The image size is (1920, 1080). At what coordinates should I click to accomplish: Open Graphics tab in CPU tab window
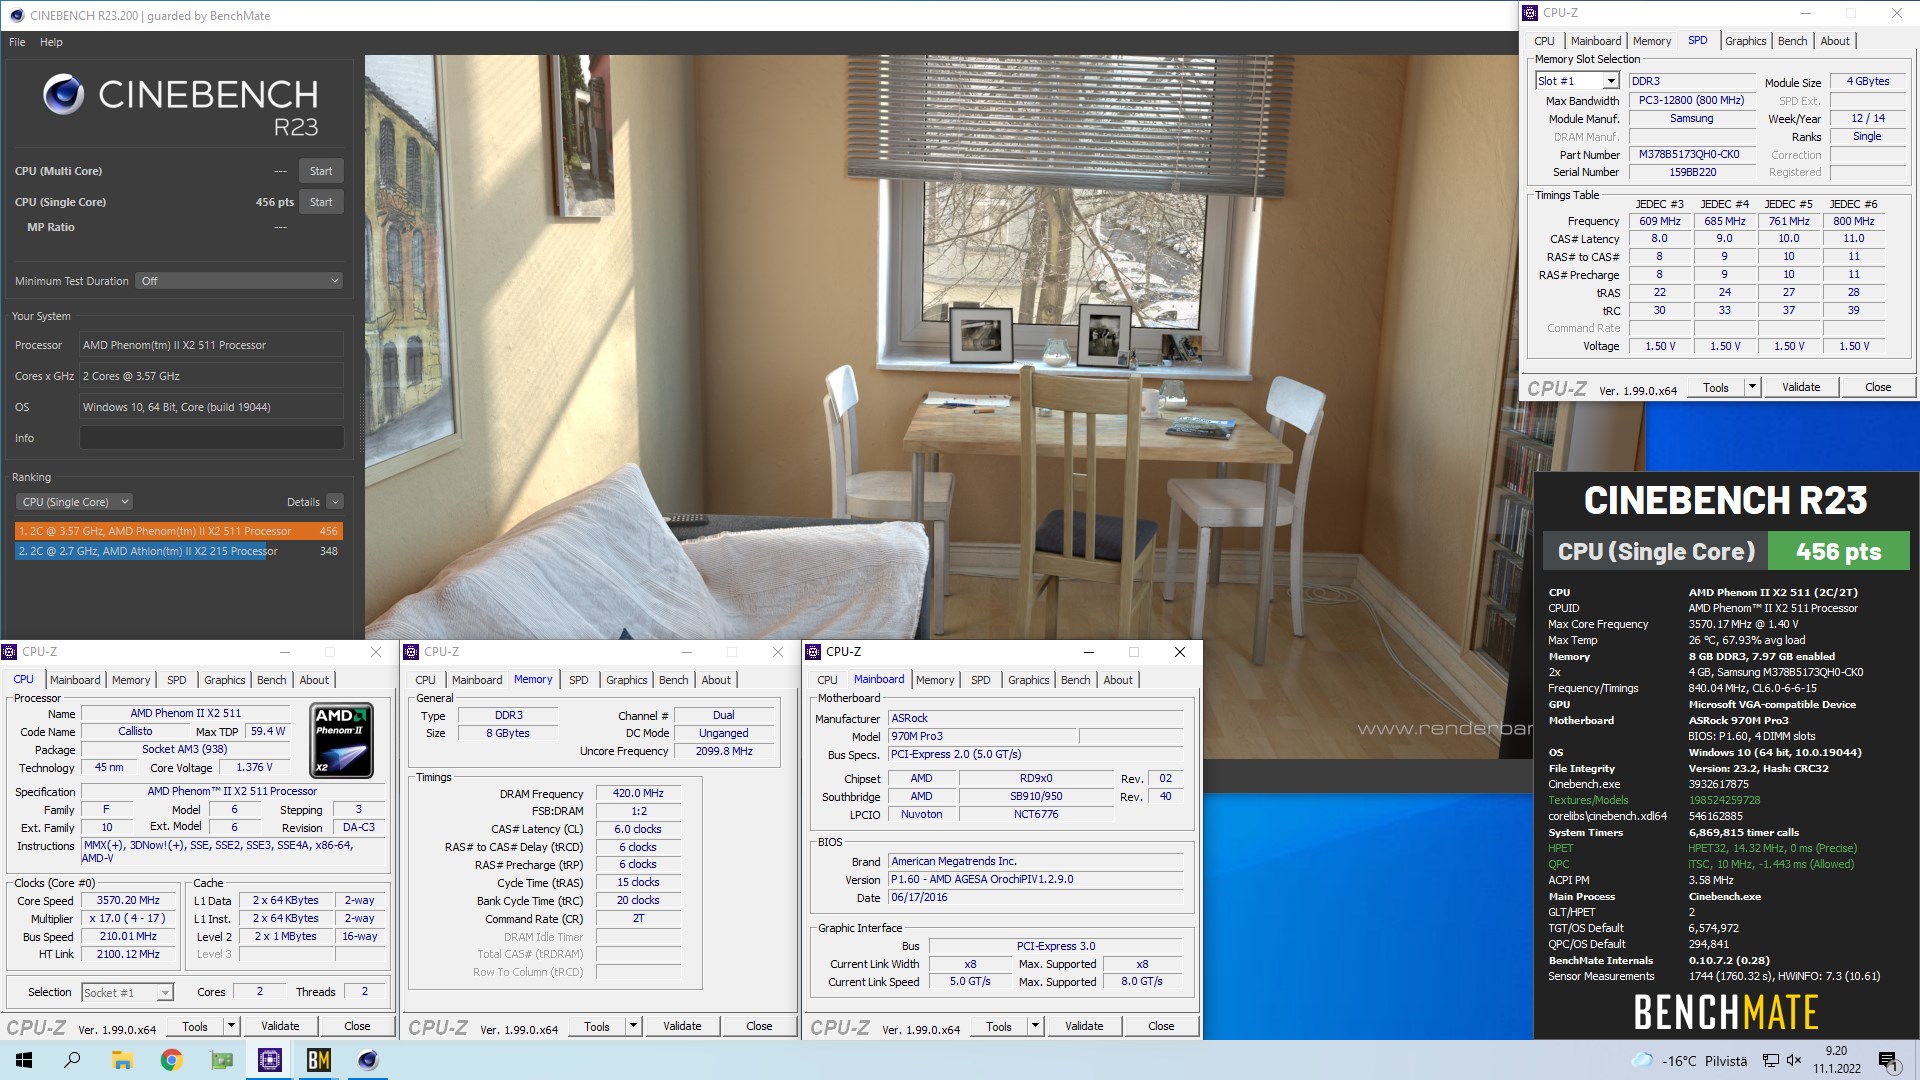point(224,680)
